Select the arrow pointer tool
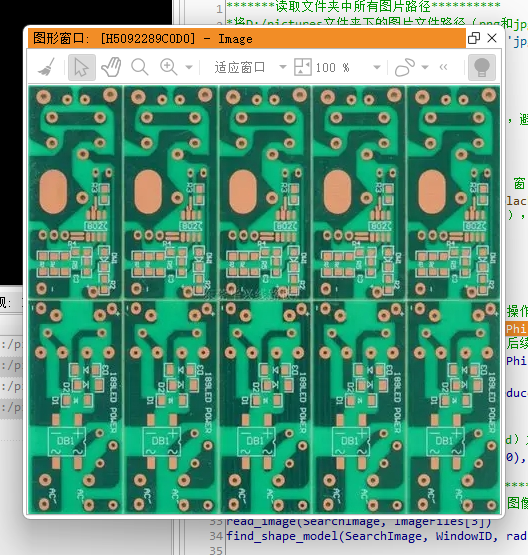Viewport: 528px width, 555px height. [x=81, y=67]
